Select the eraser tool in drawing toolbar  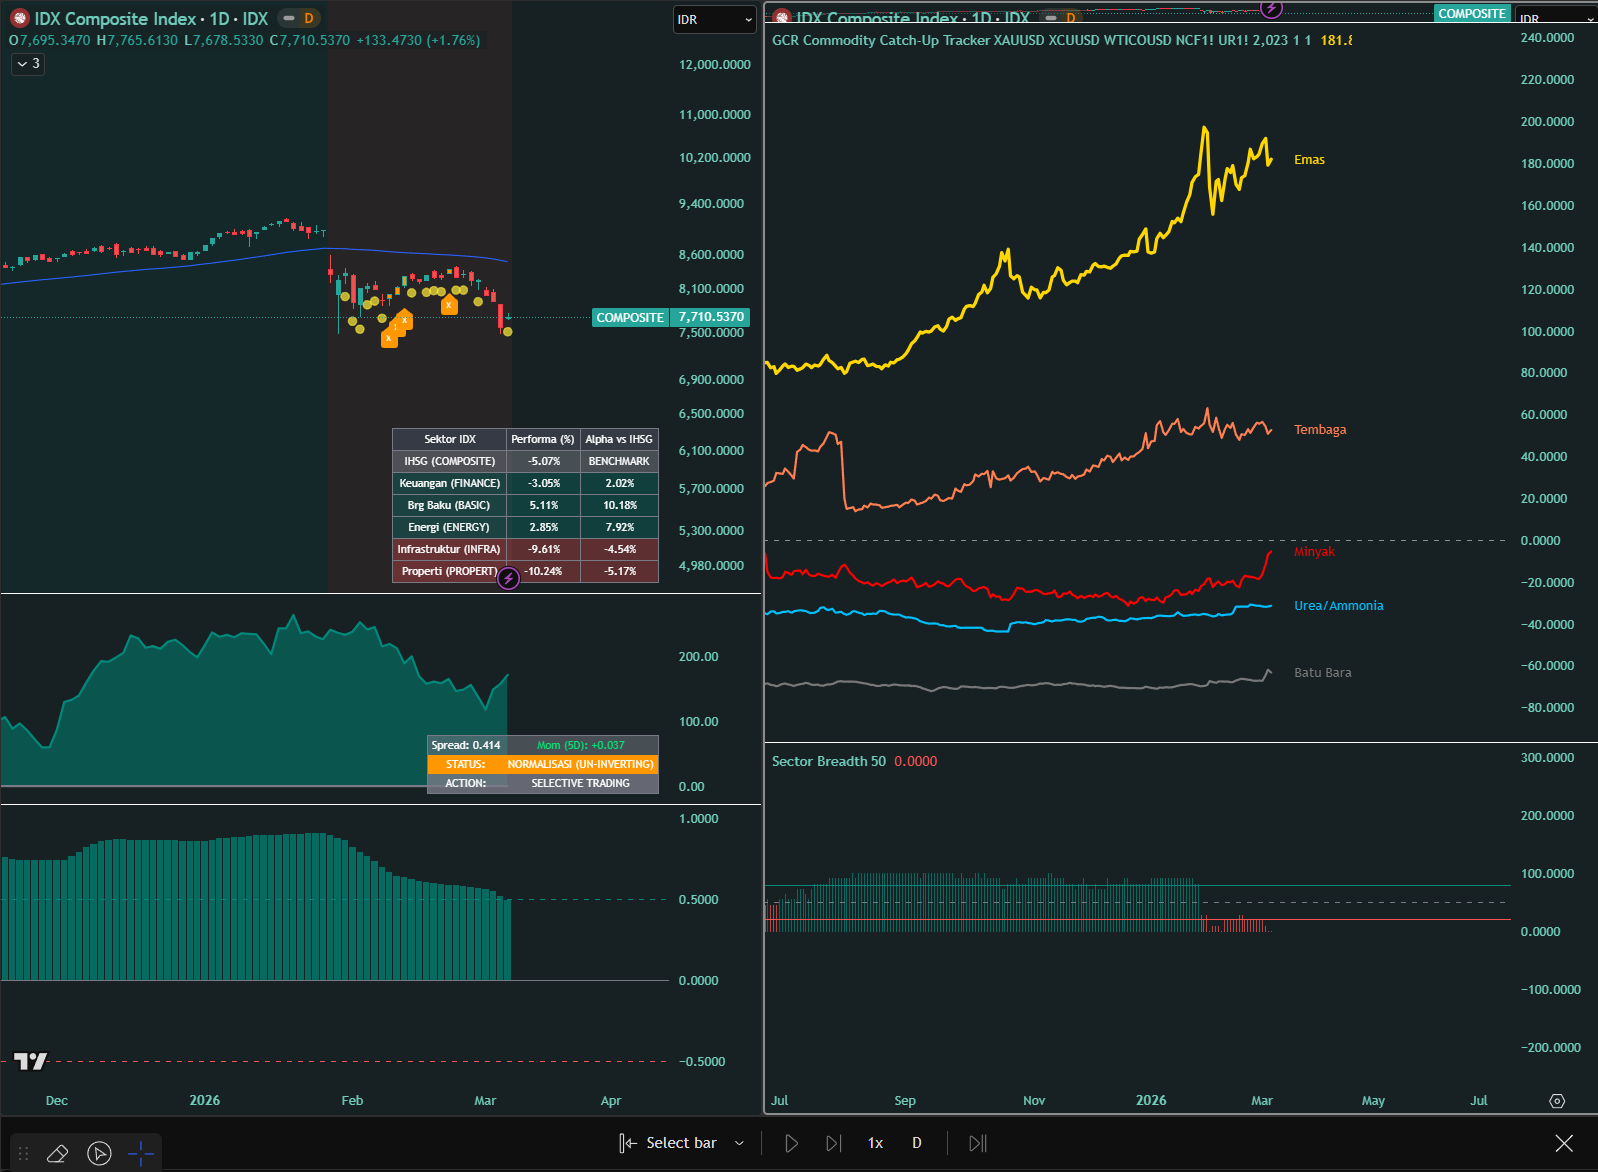[57, 1153]
